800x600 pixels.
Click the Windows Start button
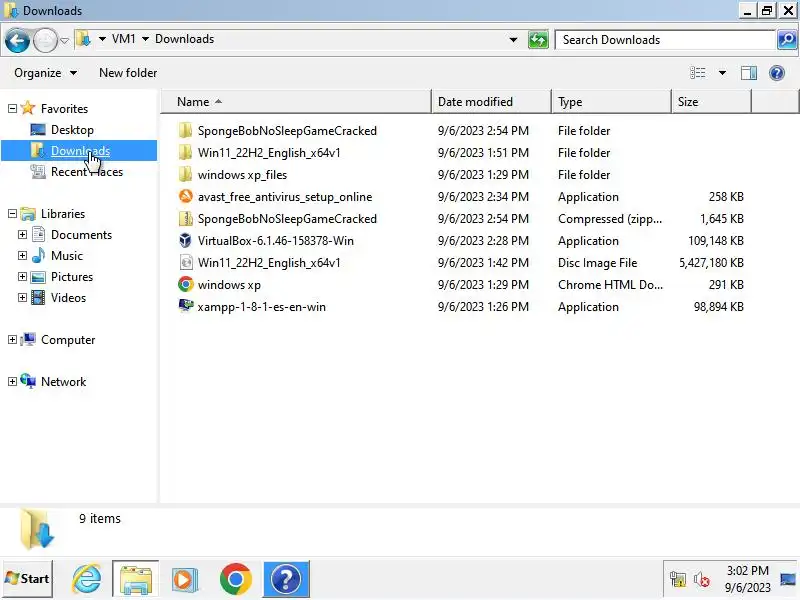point(27,579)
